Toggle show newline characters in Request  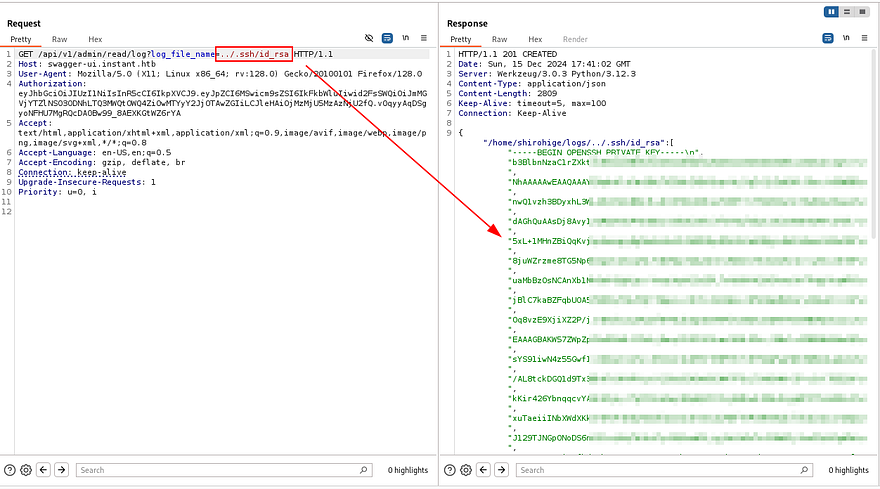tap(406, 38)
